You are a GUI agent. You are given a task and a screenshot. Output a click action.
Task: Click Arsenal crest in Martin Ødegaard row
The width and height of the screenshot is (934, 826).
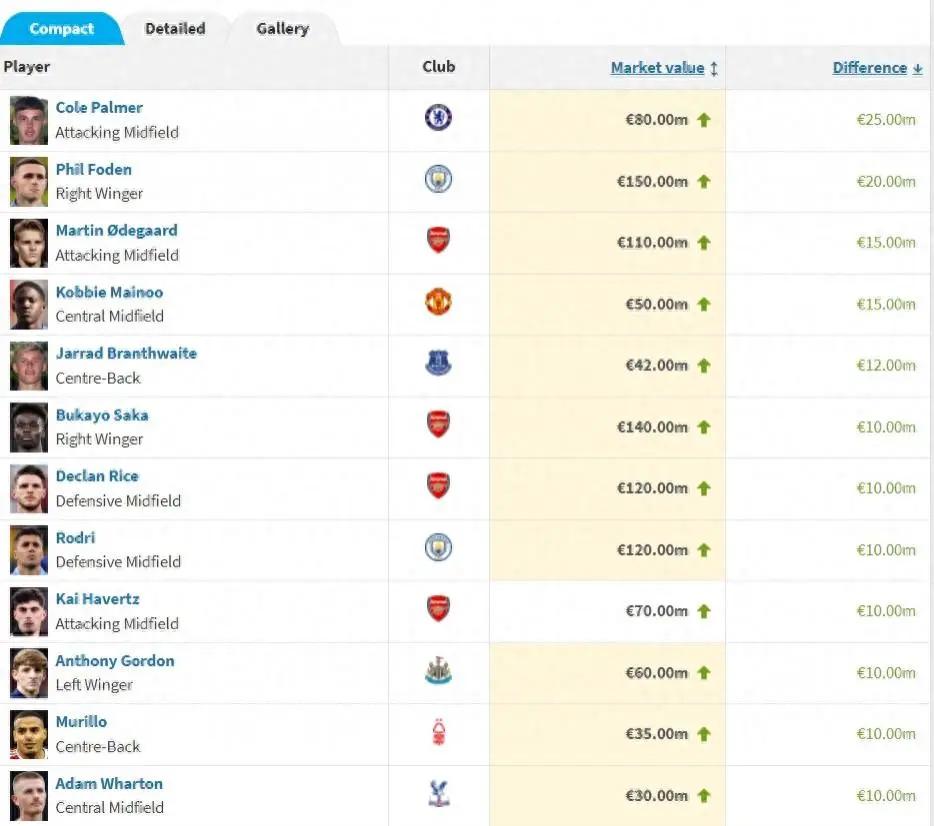click(438, 241)
